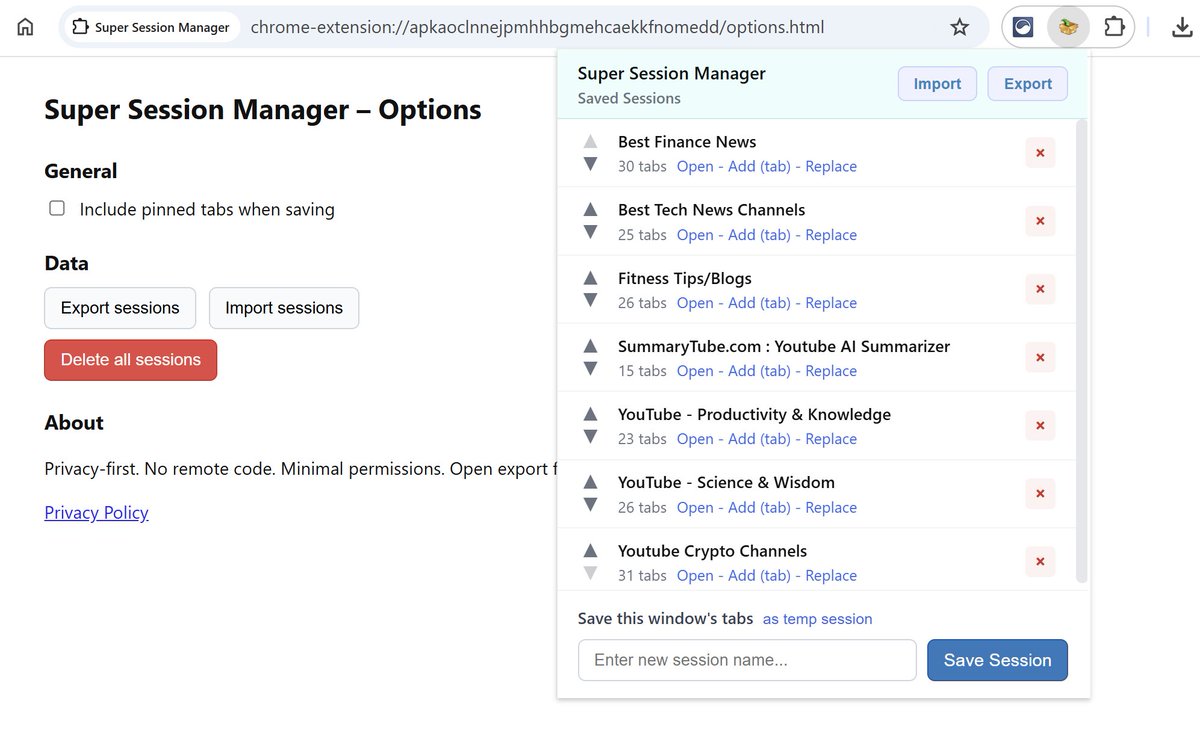Toggle the bookmark star in the address bar

tap(959, 27)
